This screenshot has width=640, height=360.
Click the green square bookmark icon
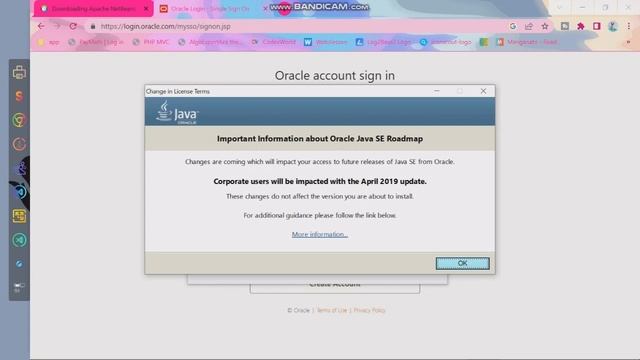[484, 42]
